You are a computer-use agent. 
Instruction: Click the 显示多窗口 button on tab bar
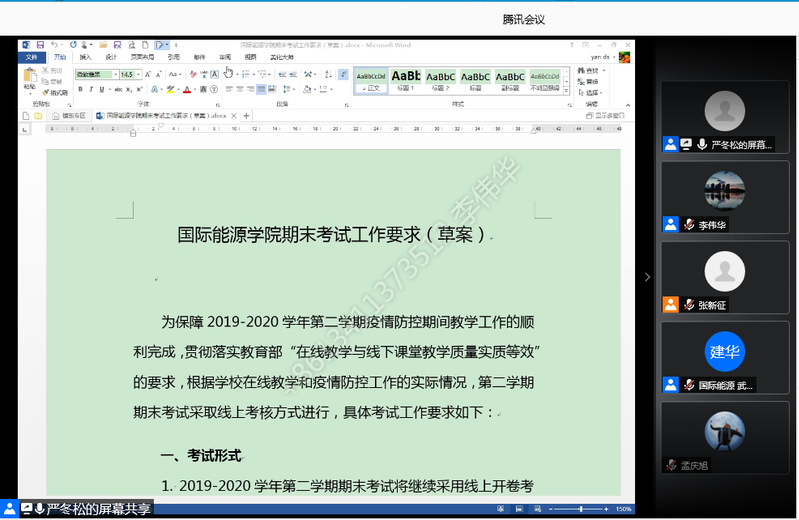[605, 116]
